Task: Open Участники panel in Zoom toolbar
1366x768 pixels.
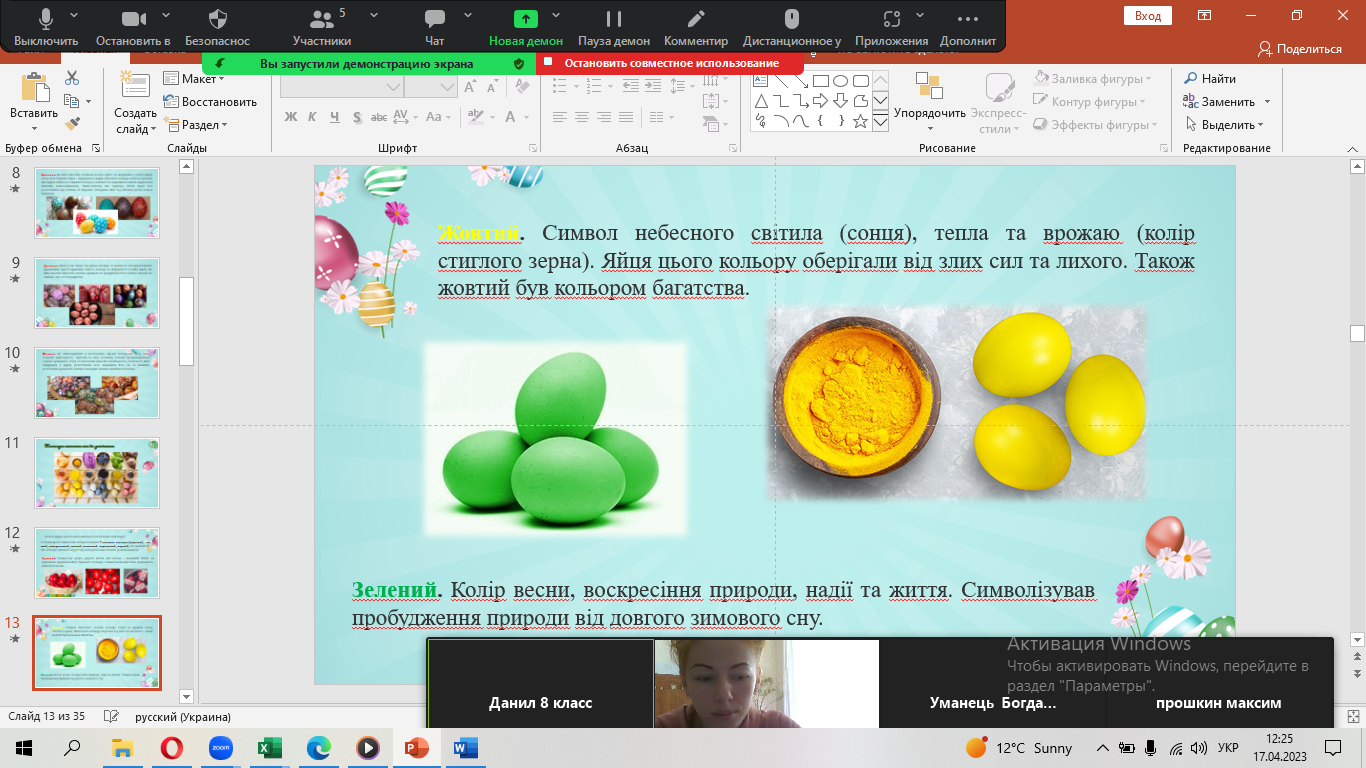Action: point(322,28)
